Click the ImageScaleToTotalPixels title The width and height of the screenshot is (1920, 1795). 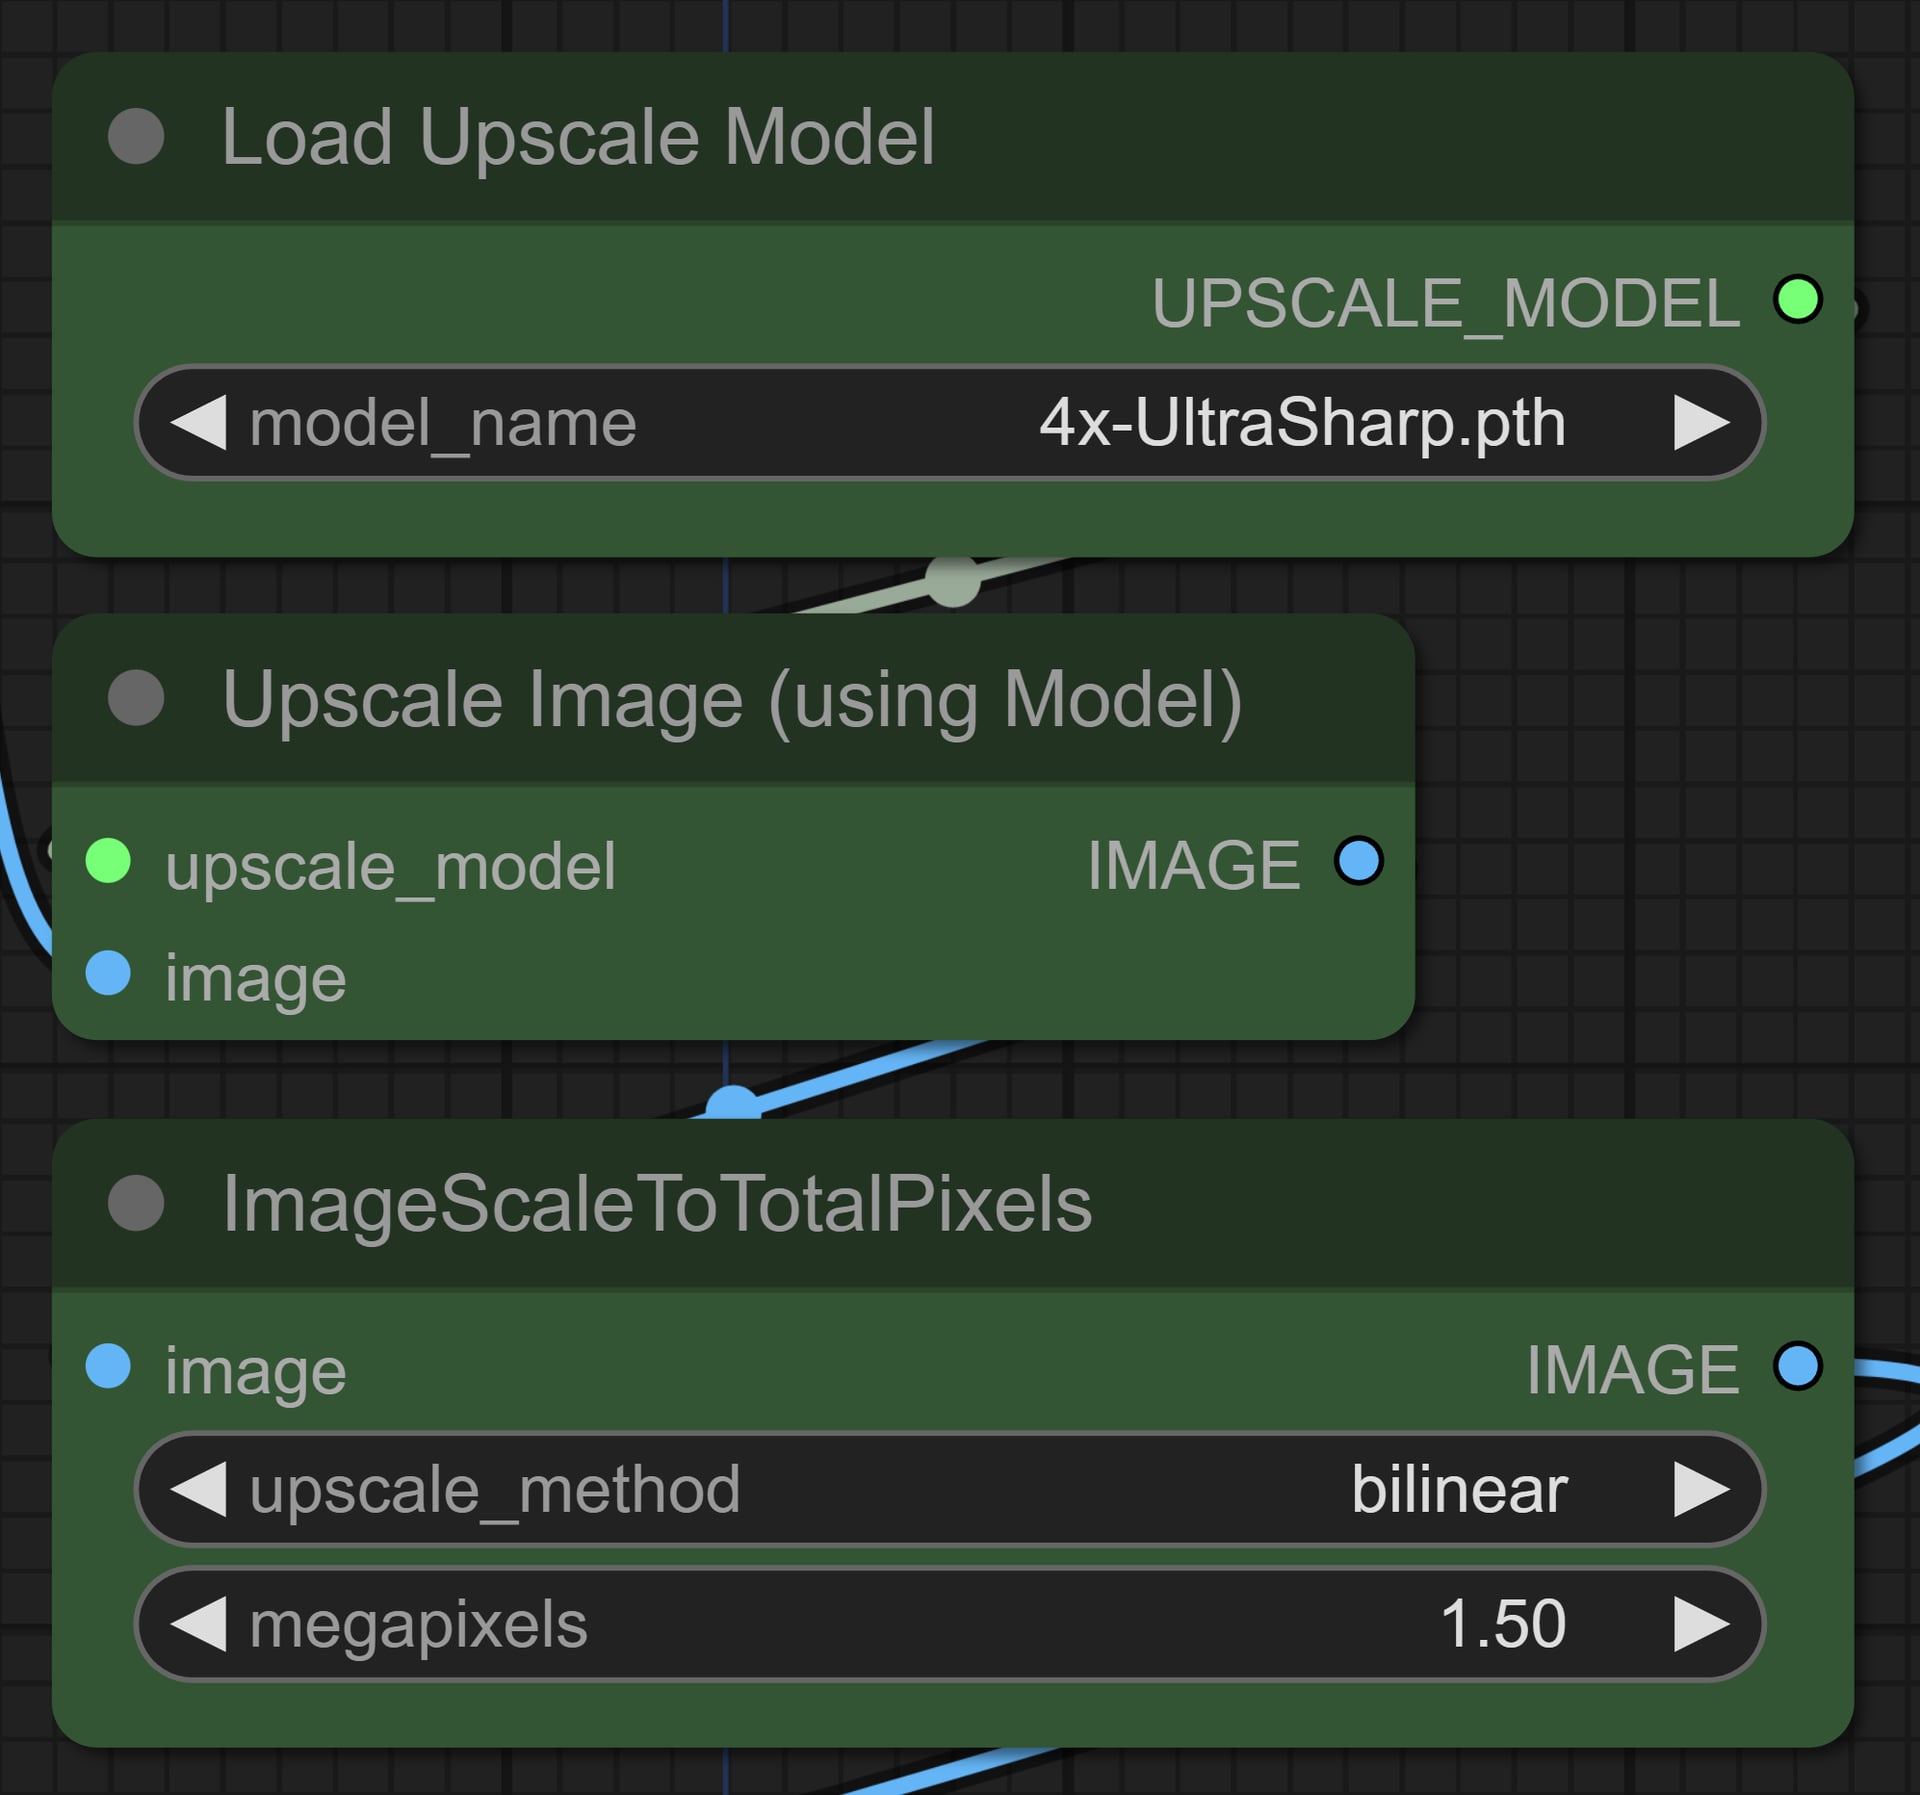[x=657, y=1205]
